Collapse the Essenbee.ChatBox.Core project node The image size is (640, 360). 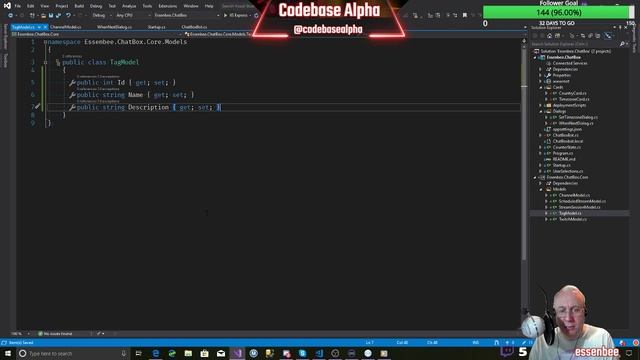click(x=535, y=178)
